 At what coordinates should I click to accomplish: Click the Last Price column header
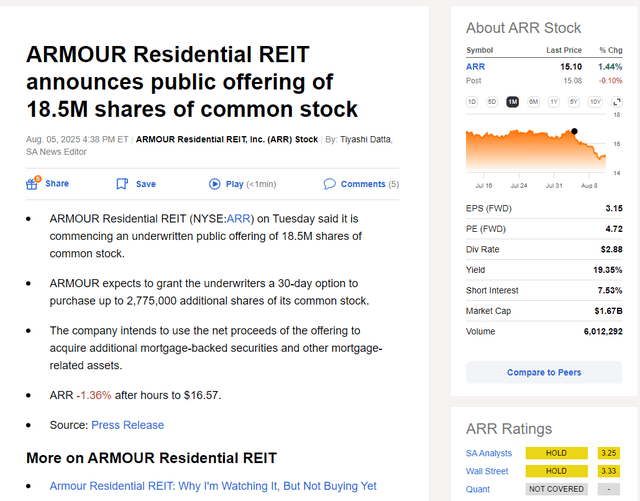564,50
